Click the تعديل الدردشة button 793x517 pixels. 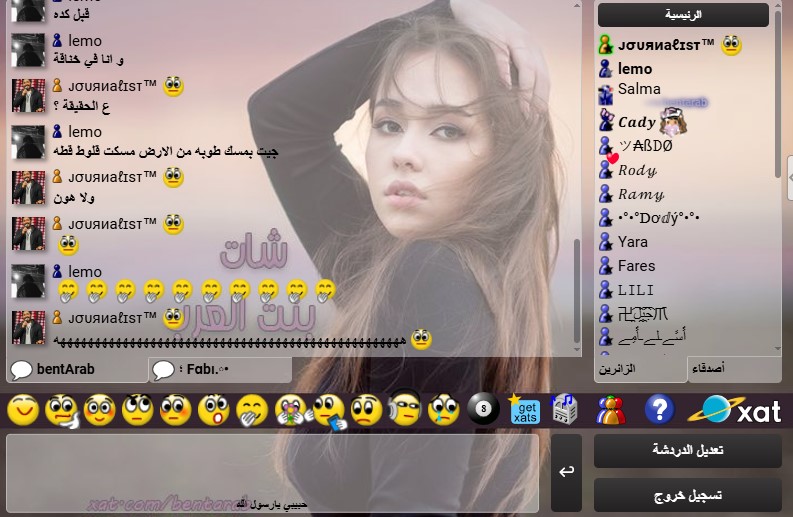pos(687,451)
